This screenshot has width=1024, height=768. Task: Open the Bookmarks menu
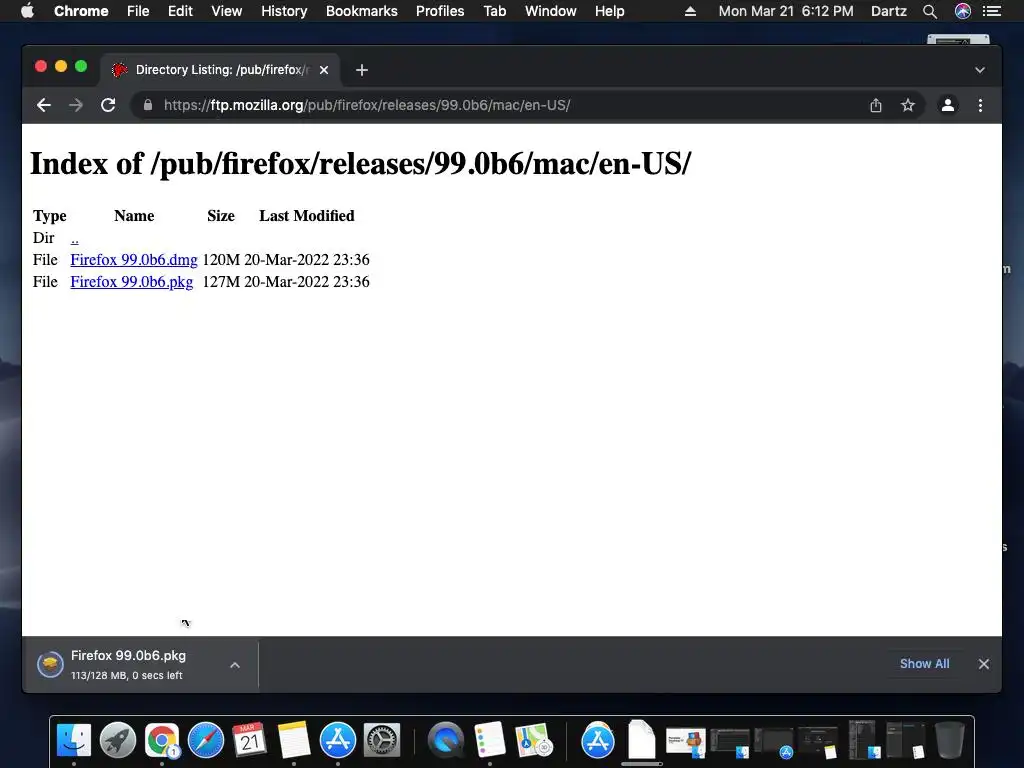tap(362, 11)
